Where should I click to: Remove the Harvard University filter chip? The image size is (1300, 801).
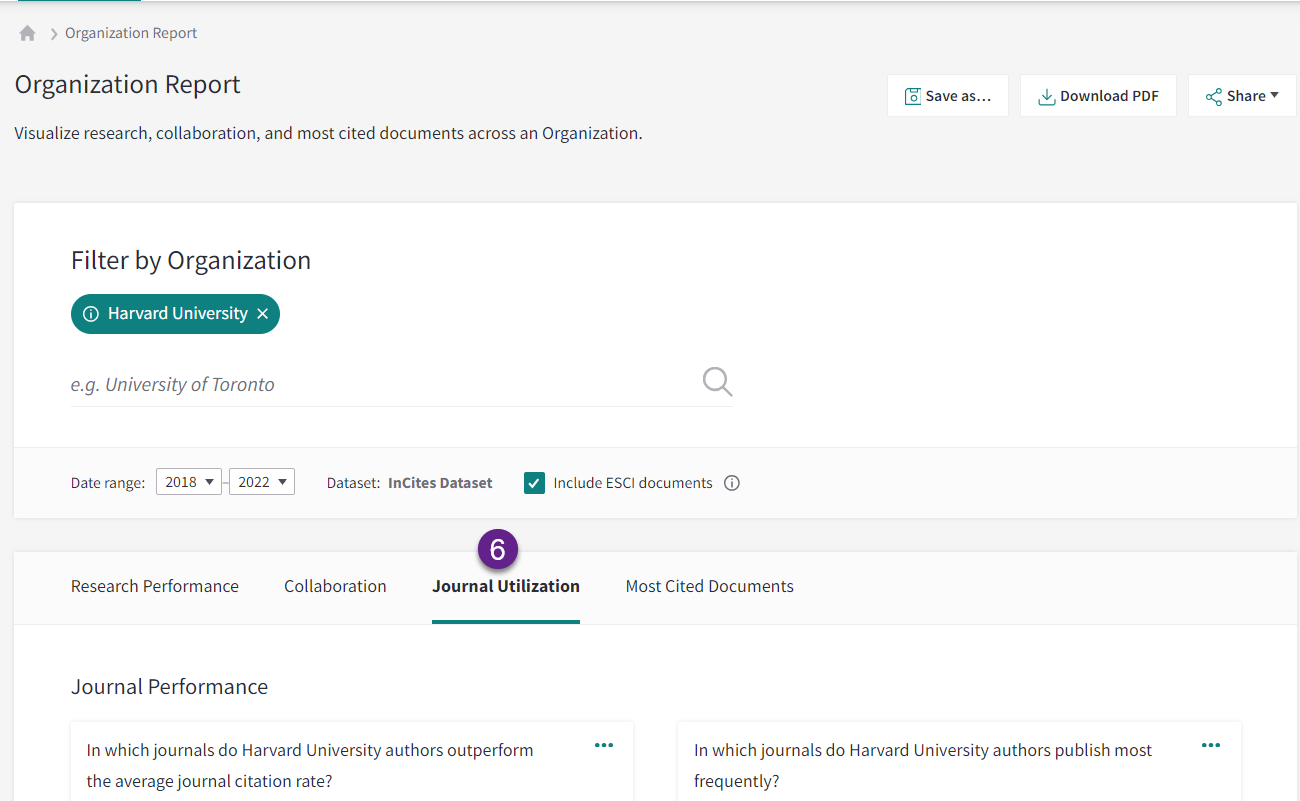(x=262, y=314)
